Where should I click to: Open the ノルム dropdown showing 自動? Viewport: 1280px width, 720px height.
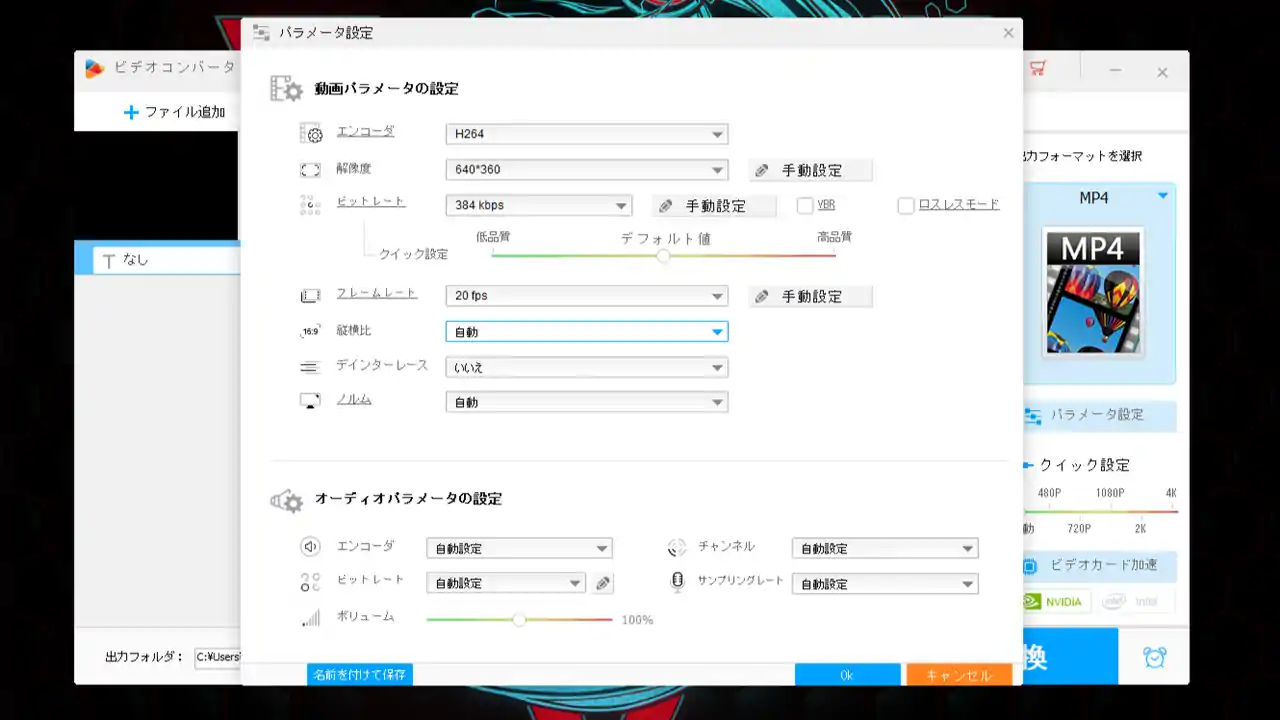[x=586, y=403]
